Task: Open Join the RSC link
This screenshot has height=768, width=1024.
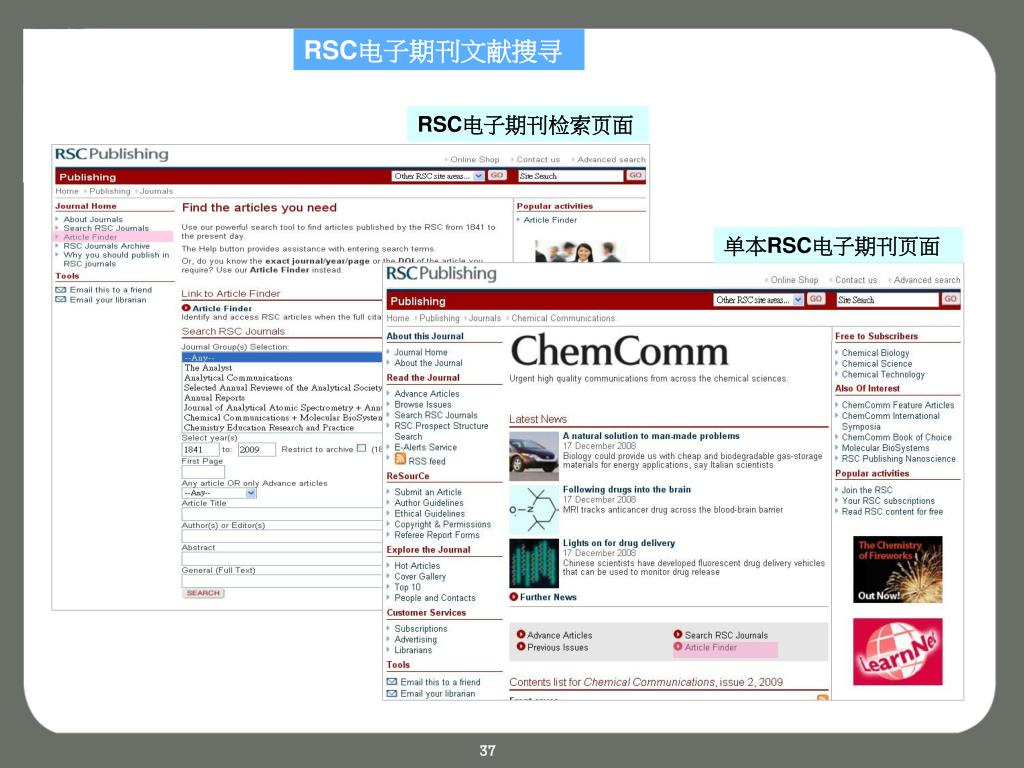Action: pyautogui.click(x=867, y=490)
